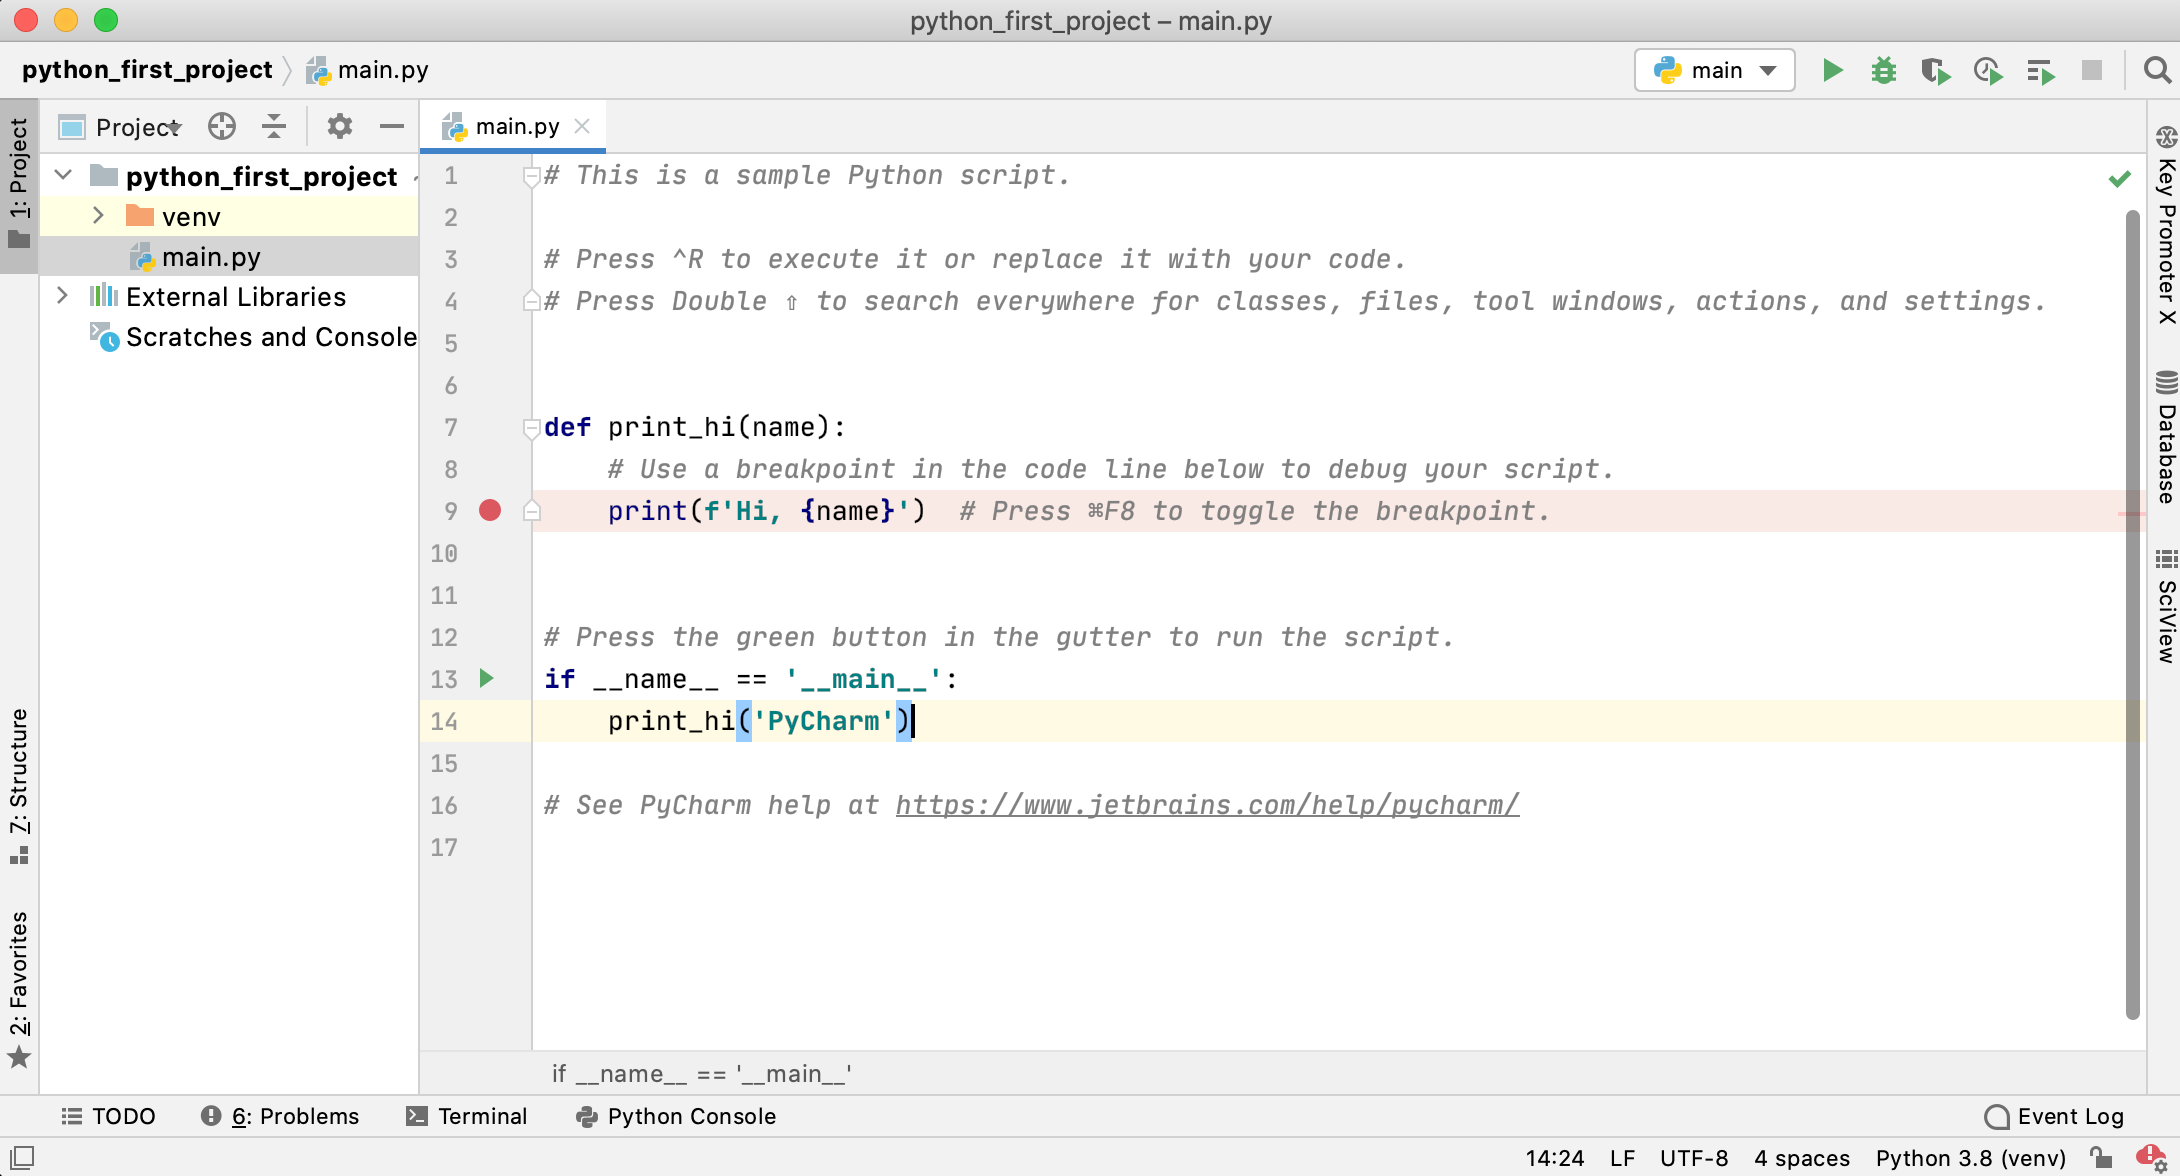The height and width of the screenshot is (1176, 2180).
Task: Expand External Libraries node
Action: point(62,296)
